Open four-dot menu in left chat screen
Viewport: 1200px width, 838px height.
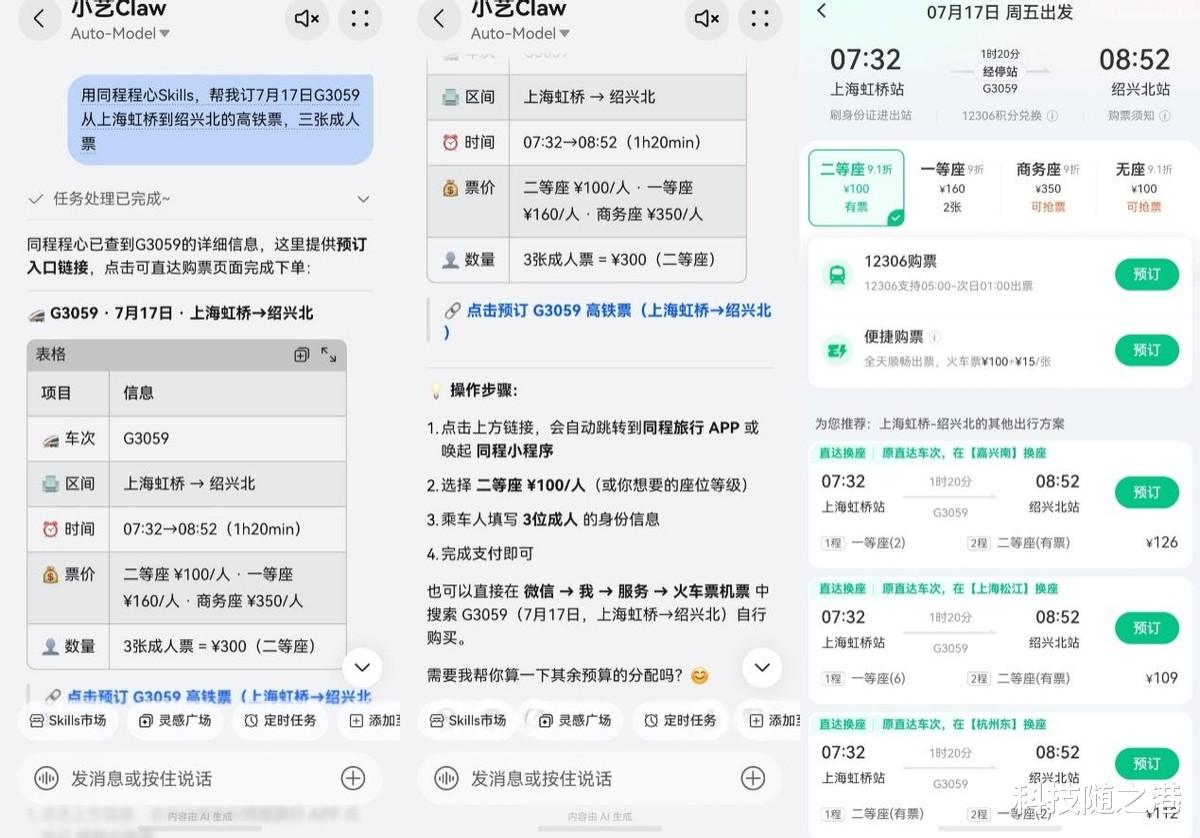click(360, 18)
